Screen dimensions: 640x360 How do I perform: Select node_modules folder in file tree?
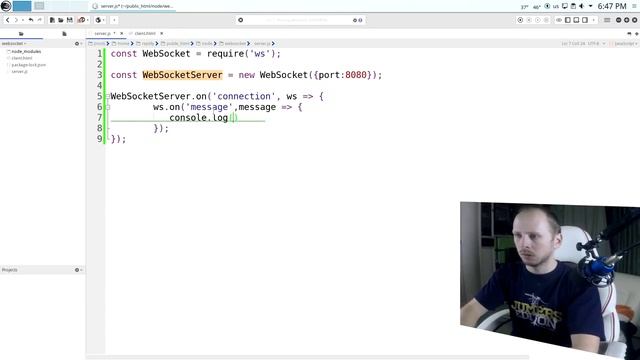(26, 51)
